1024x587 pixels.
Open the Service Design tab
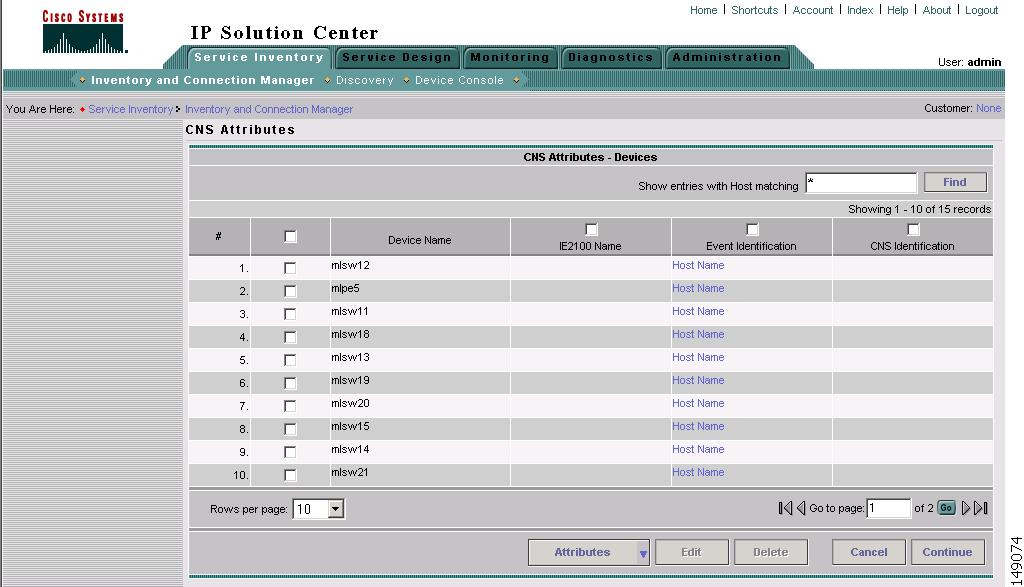tap(396, 57)
